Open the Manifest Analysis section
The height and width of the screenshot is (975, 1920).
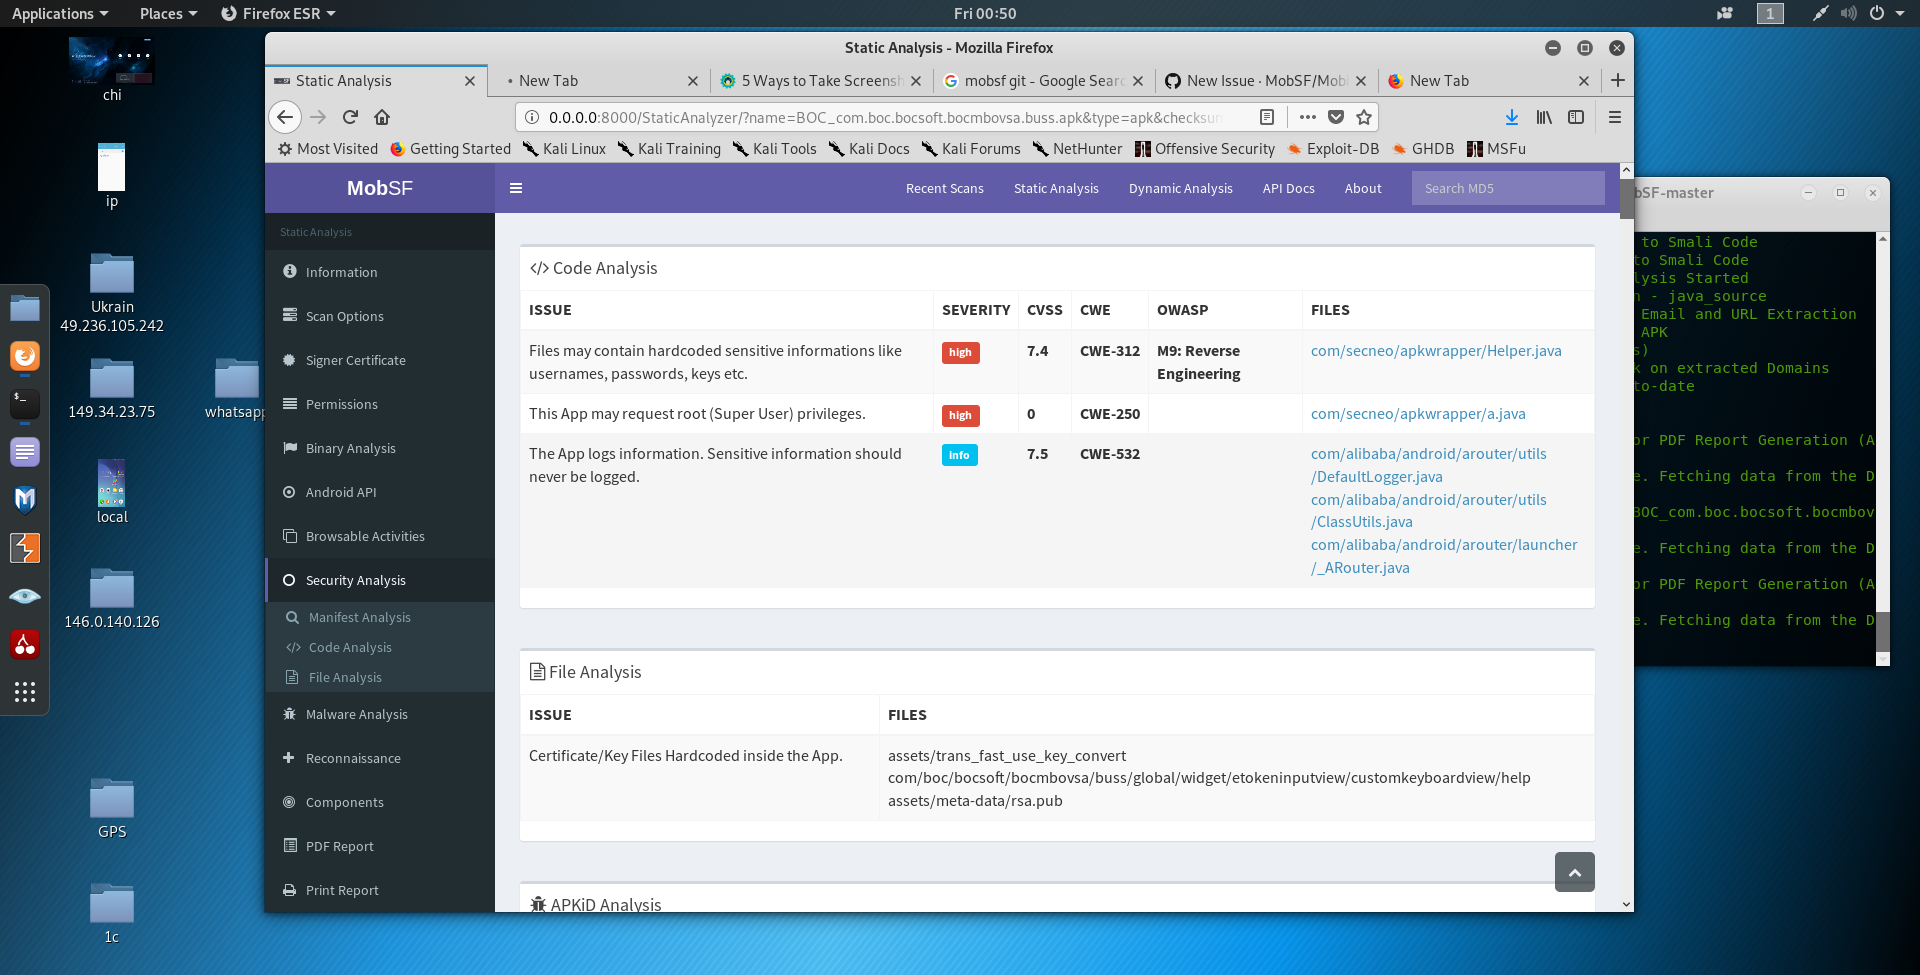pyautogui.click(x=359, y=617)
